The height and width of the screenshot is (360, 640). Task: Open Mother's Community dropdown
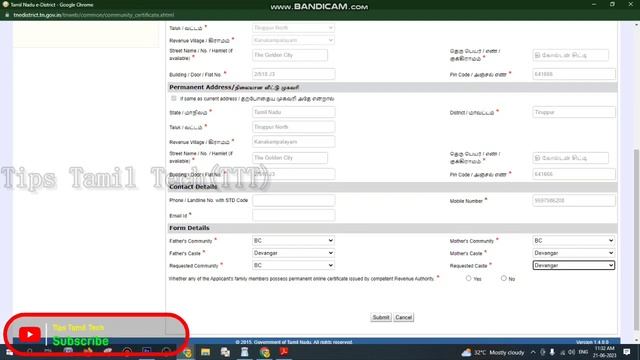(573, 241)
